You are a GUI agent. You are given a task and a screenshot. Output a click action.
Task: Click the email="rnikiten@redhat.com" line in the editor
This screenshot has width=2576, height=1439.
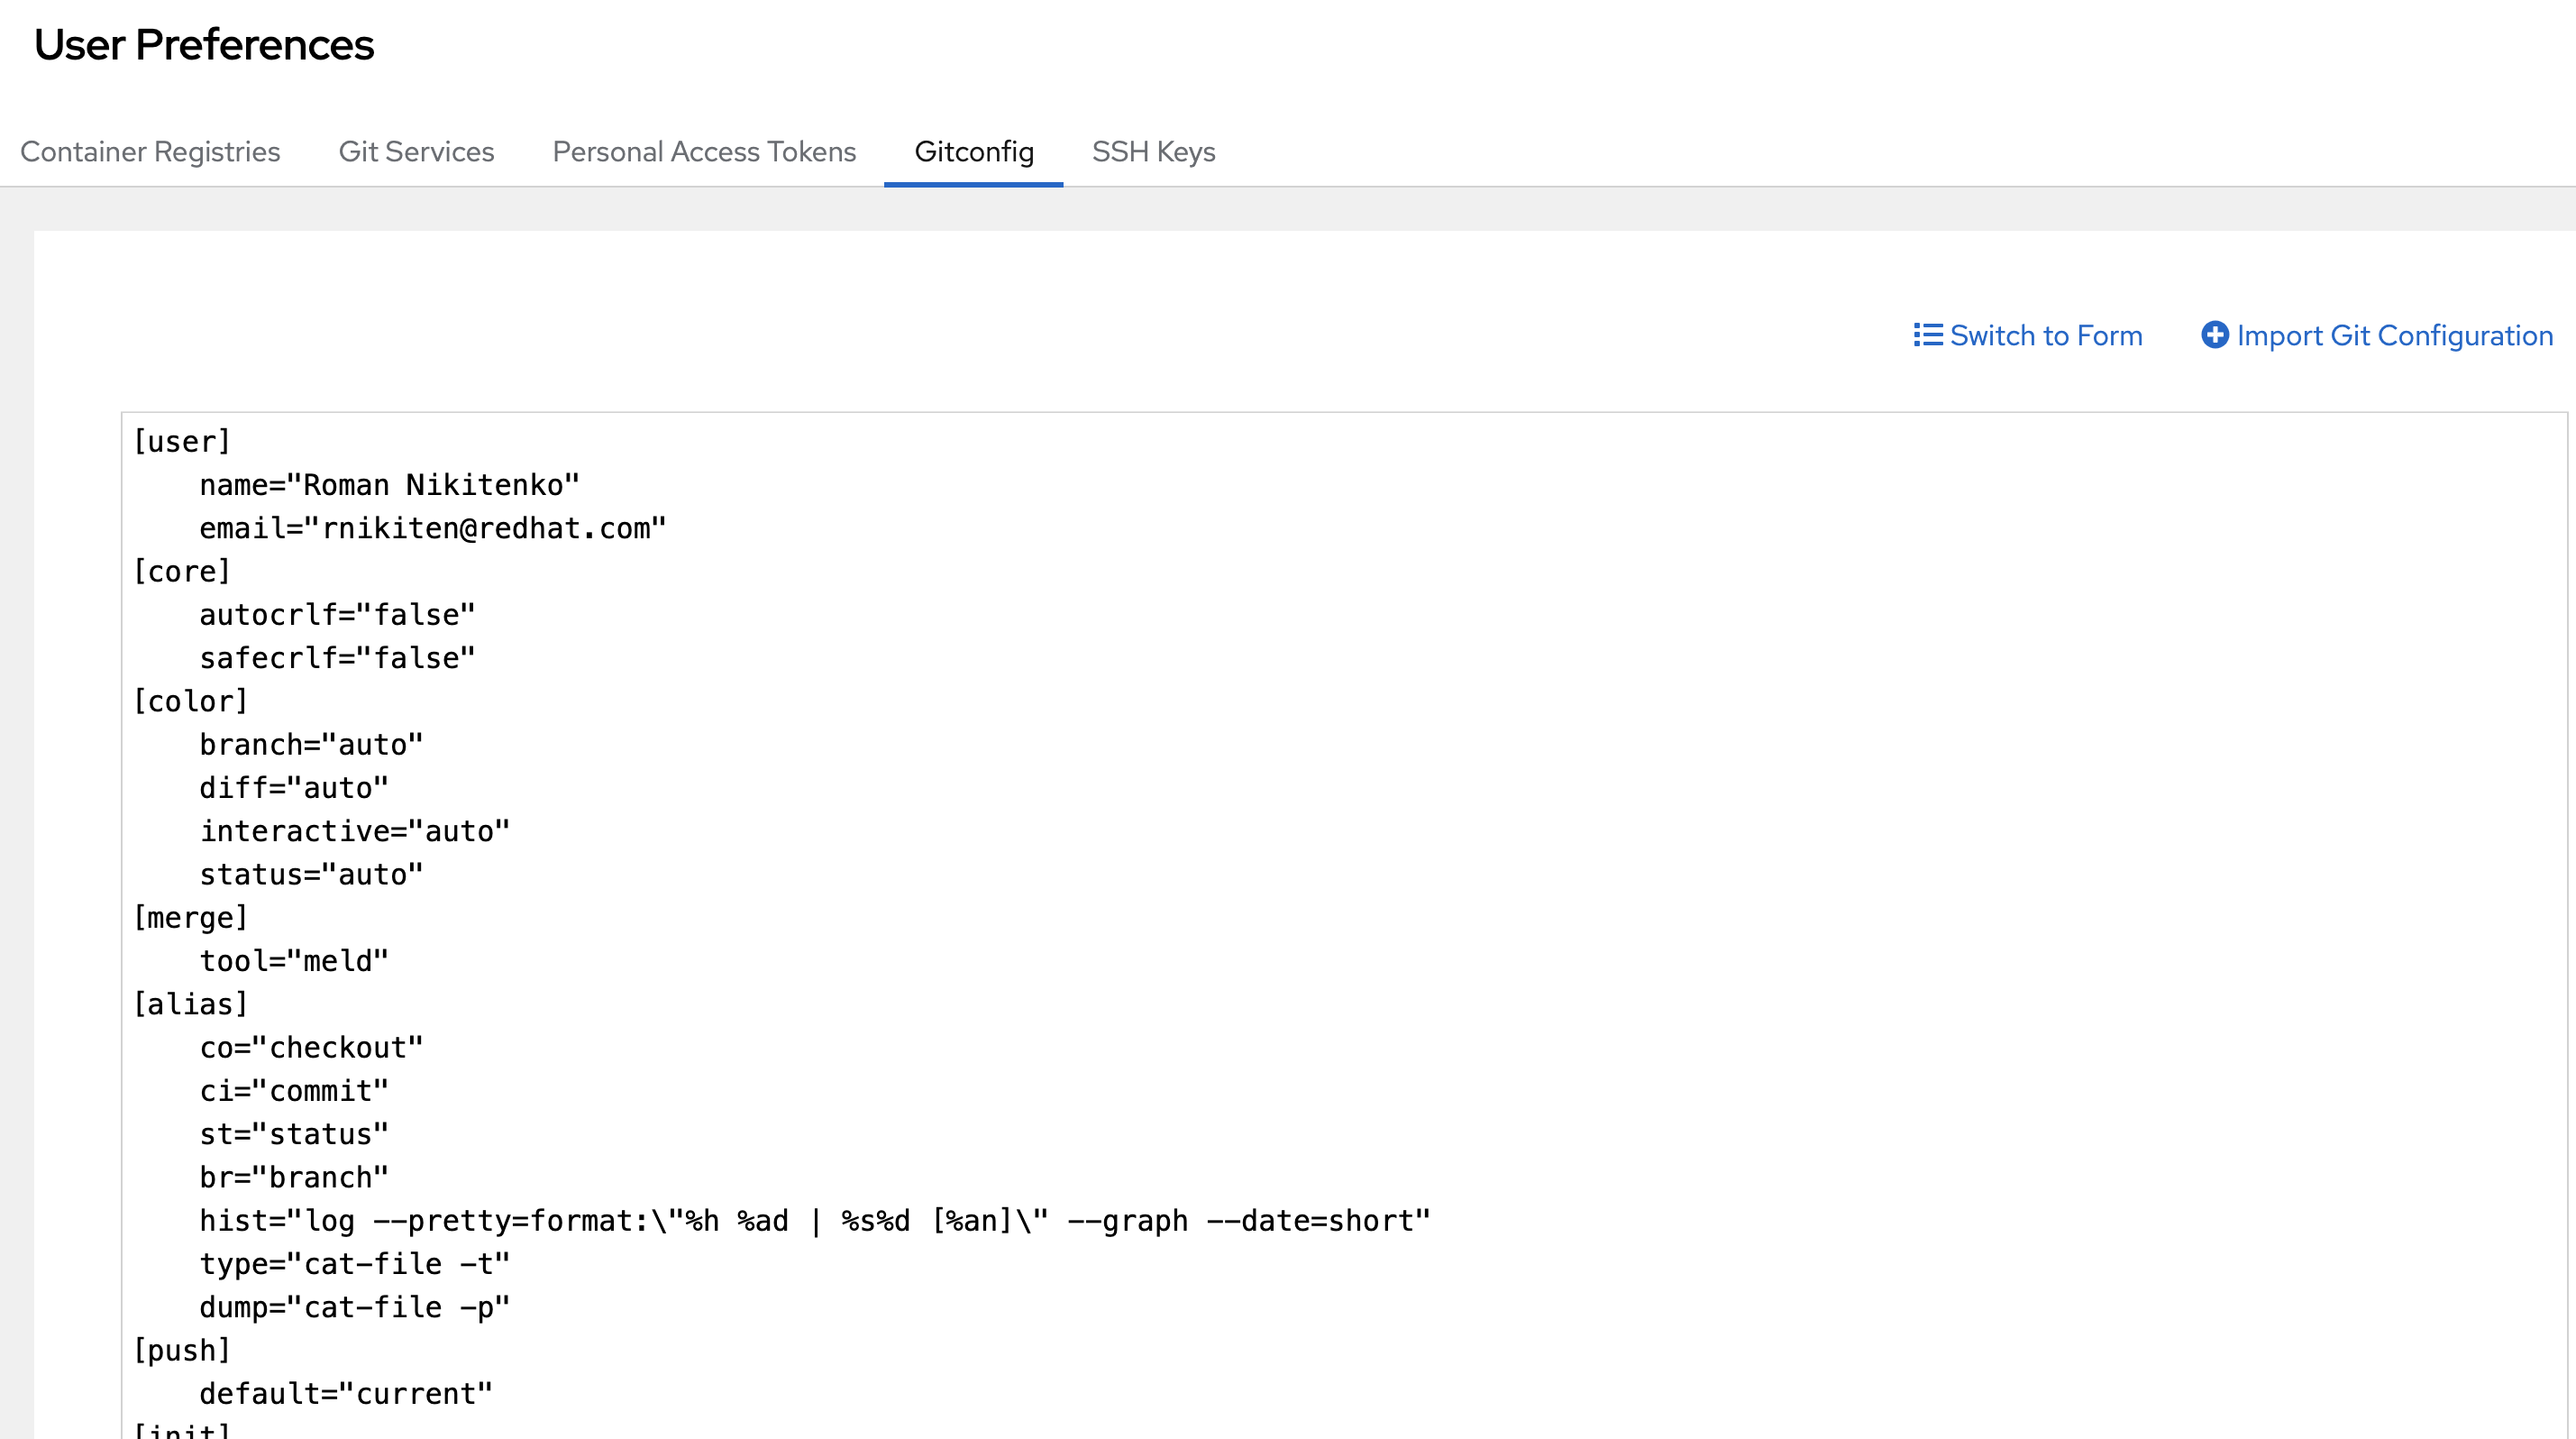(x=432, y=529)
